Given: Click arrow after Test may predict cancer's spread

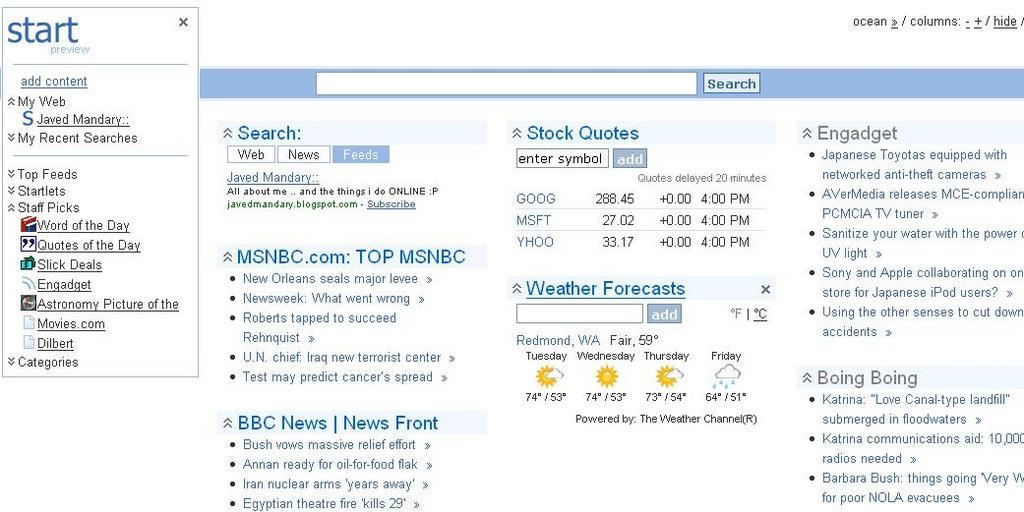Looking at the screenshot, I should pos(444,378).
